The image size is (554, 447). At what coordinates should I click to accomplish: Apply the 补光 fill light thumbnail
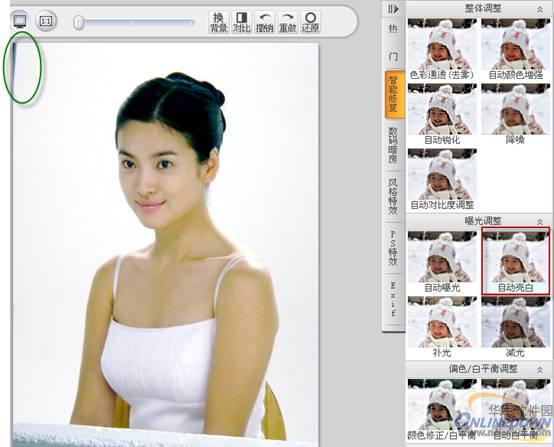coord(442,327)
